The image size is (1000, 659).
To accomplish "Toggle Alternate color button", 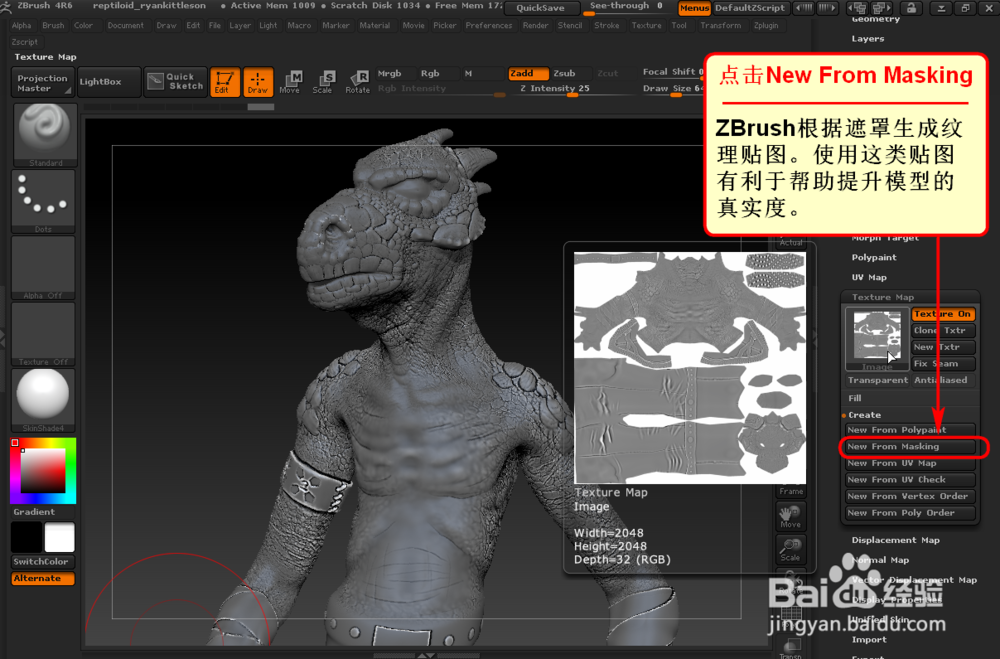I will point(43,579).
